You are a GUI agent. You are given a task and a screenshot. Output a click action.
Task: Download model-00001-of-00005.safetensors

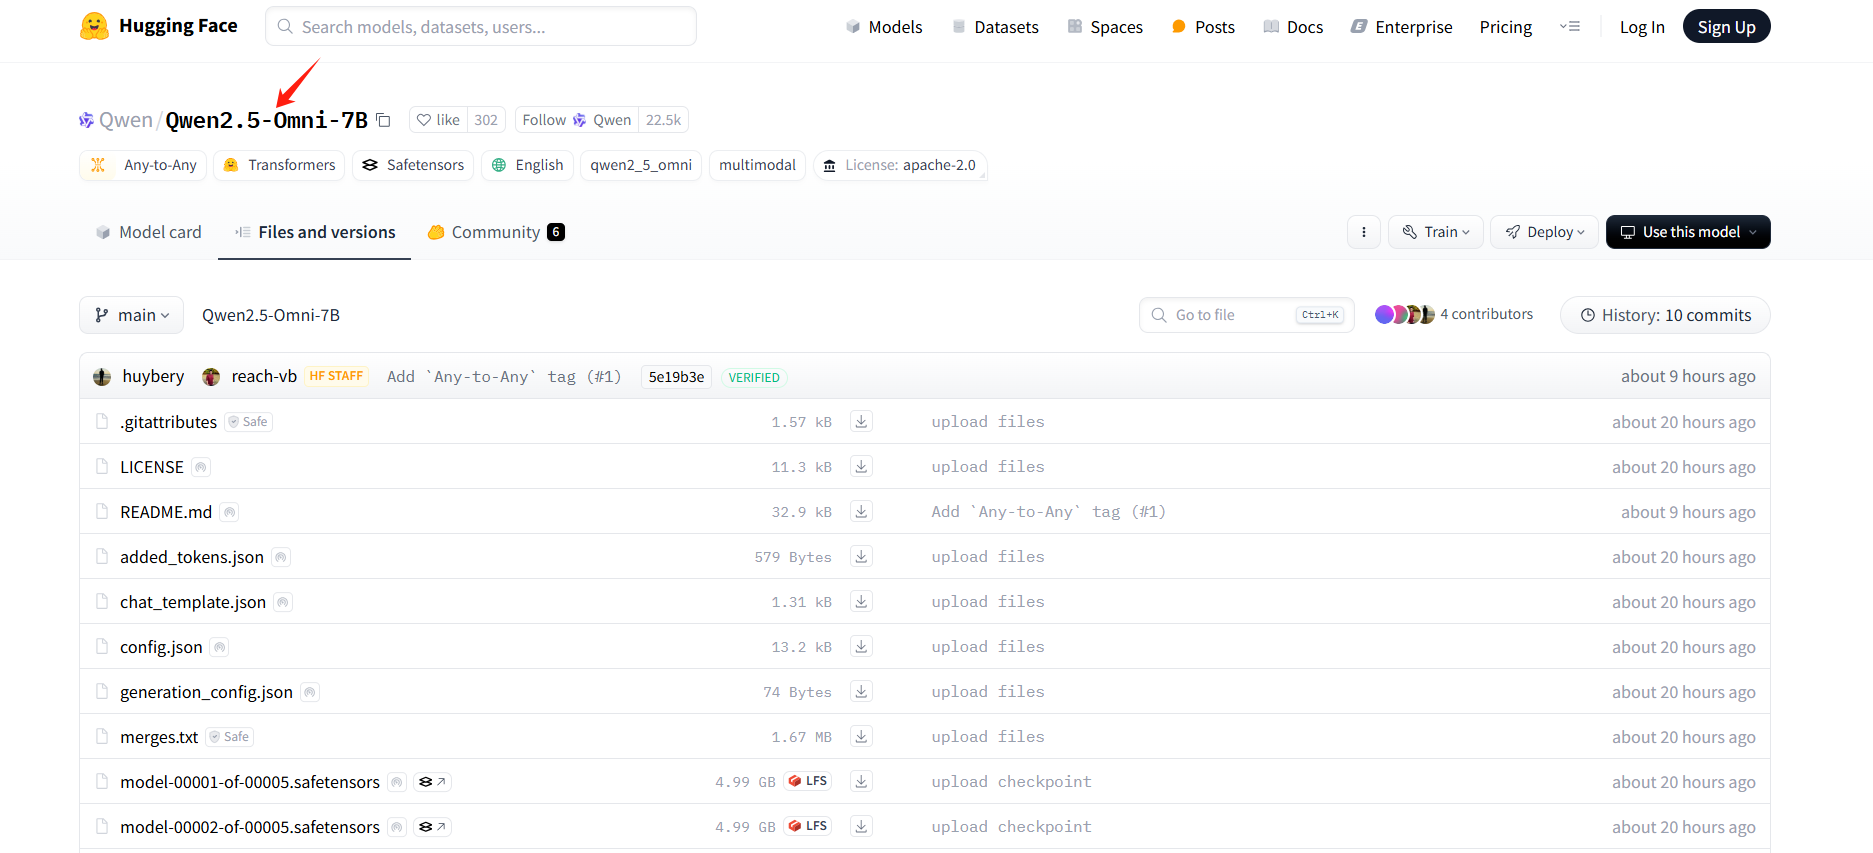tap(861, 781)
